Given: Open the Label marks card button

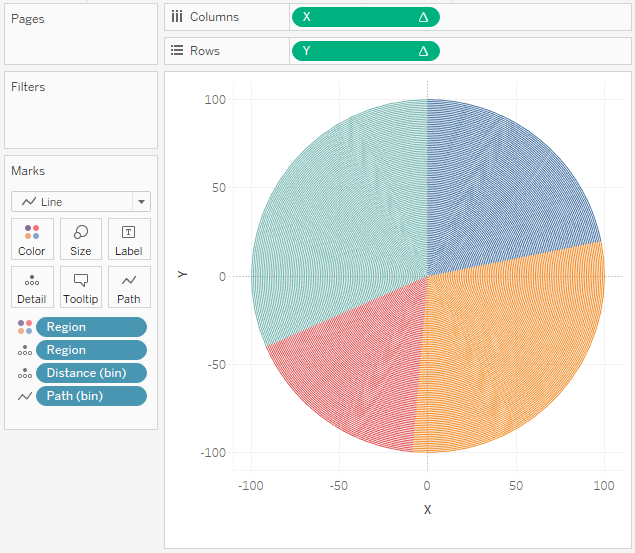Looking at the screenshot, I should 129,239.
